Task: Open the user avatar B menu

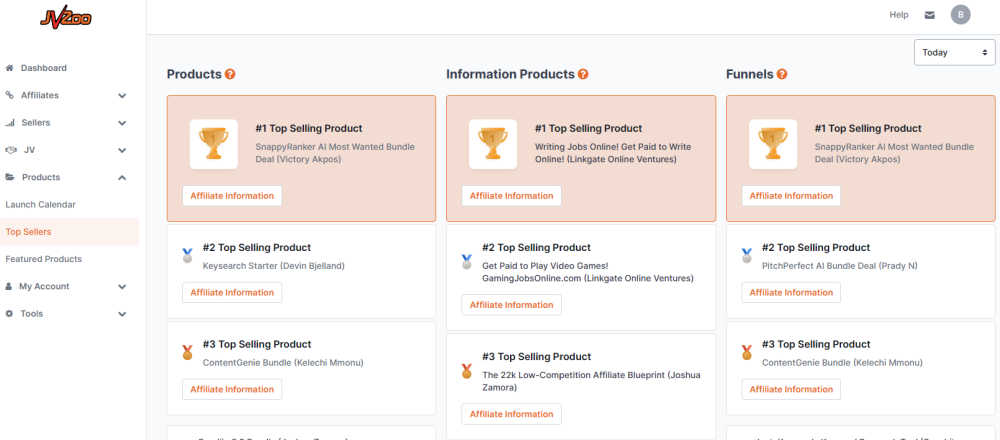Action: coord(960,15)
